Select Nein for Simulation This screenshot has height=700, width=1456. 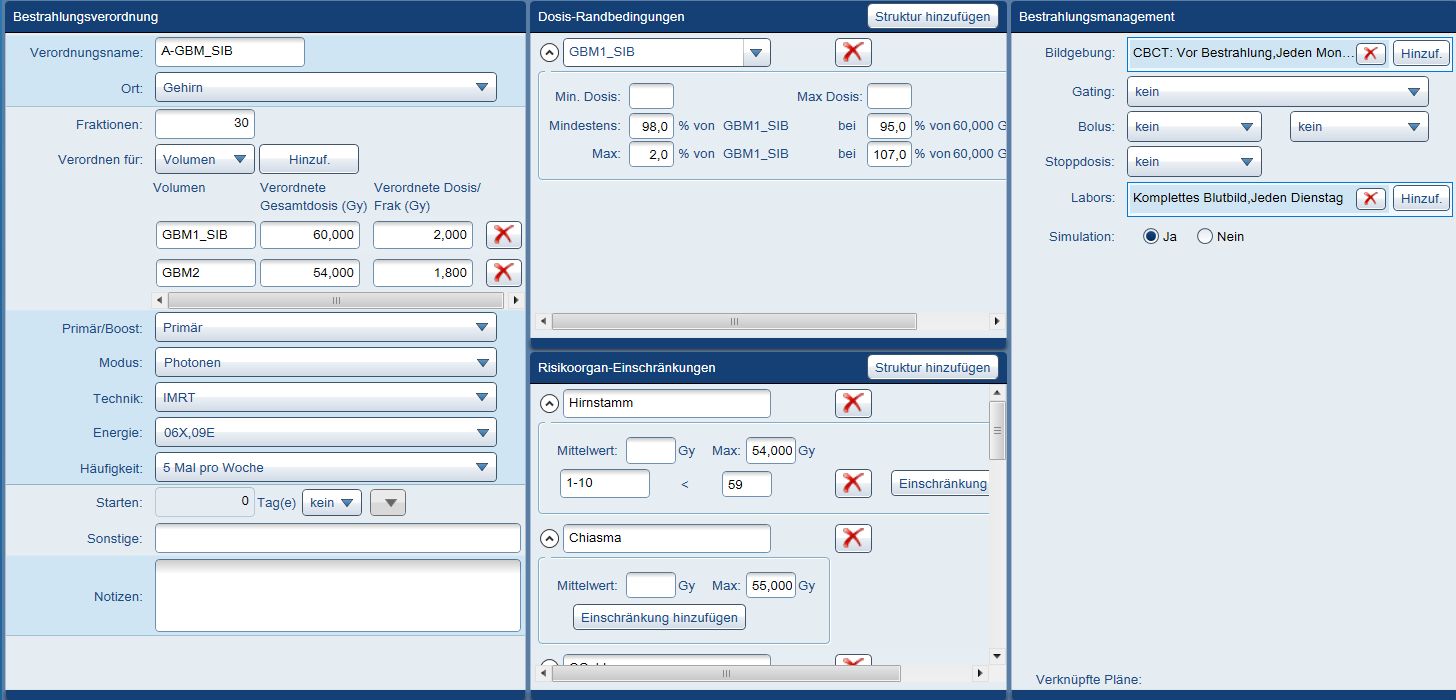point(1205,237)
